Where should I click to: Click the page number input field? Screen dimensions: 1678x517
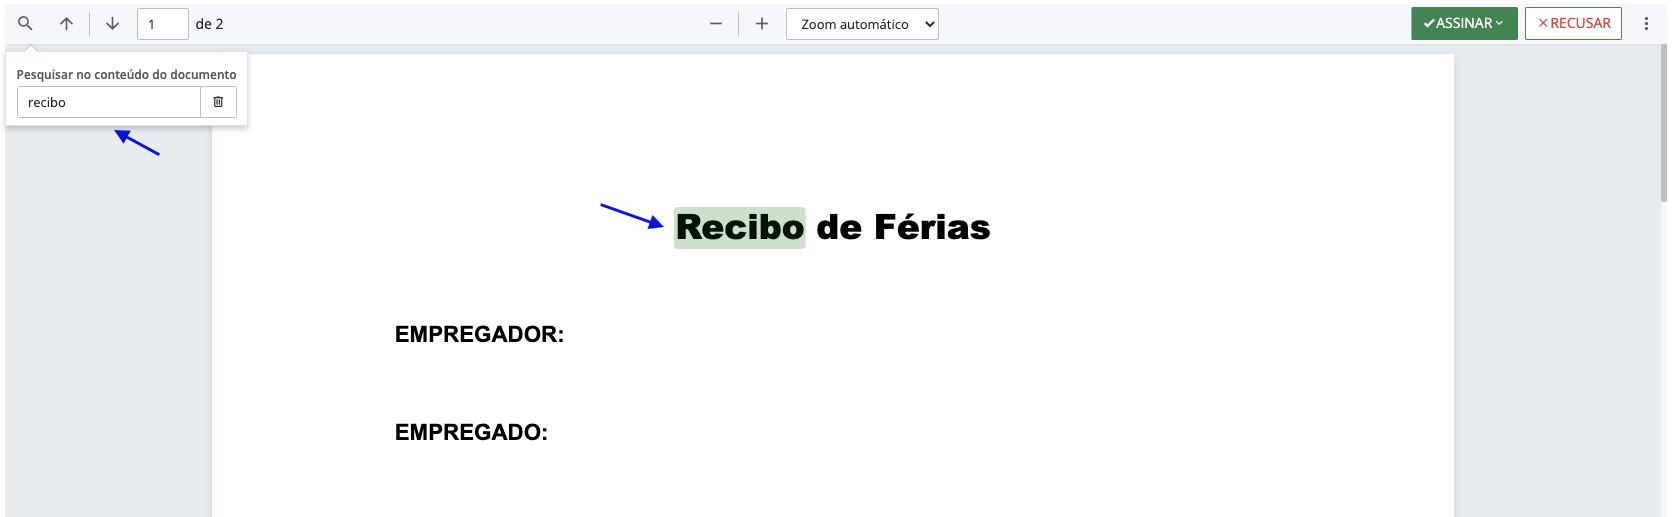pos(162,24)
